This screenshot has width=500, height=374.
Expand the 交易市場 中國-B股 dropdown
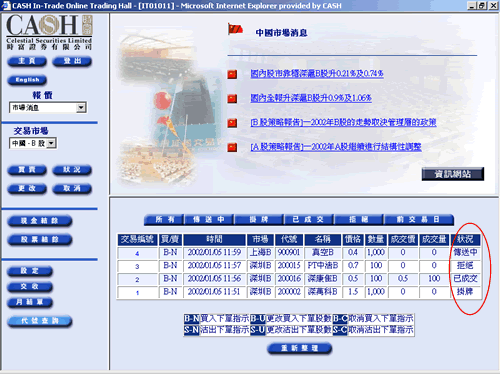point(33,143)
